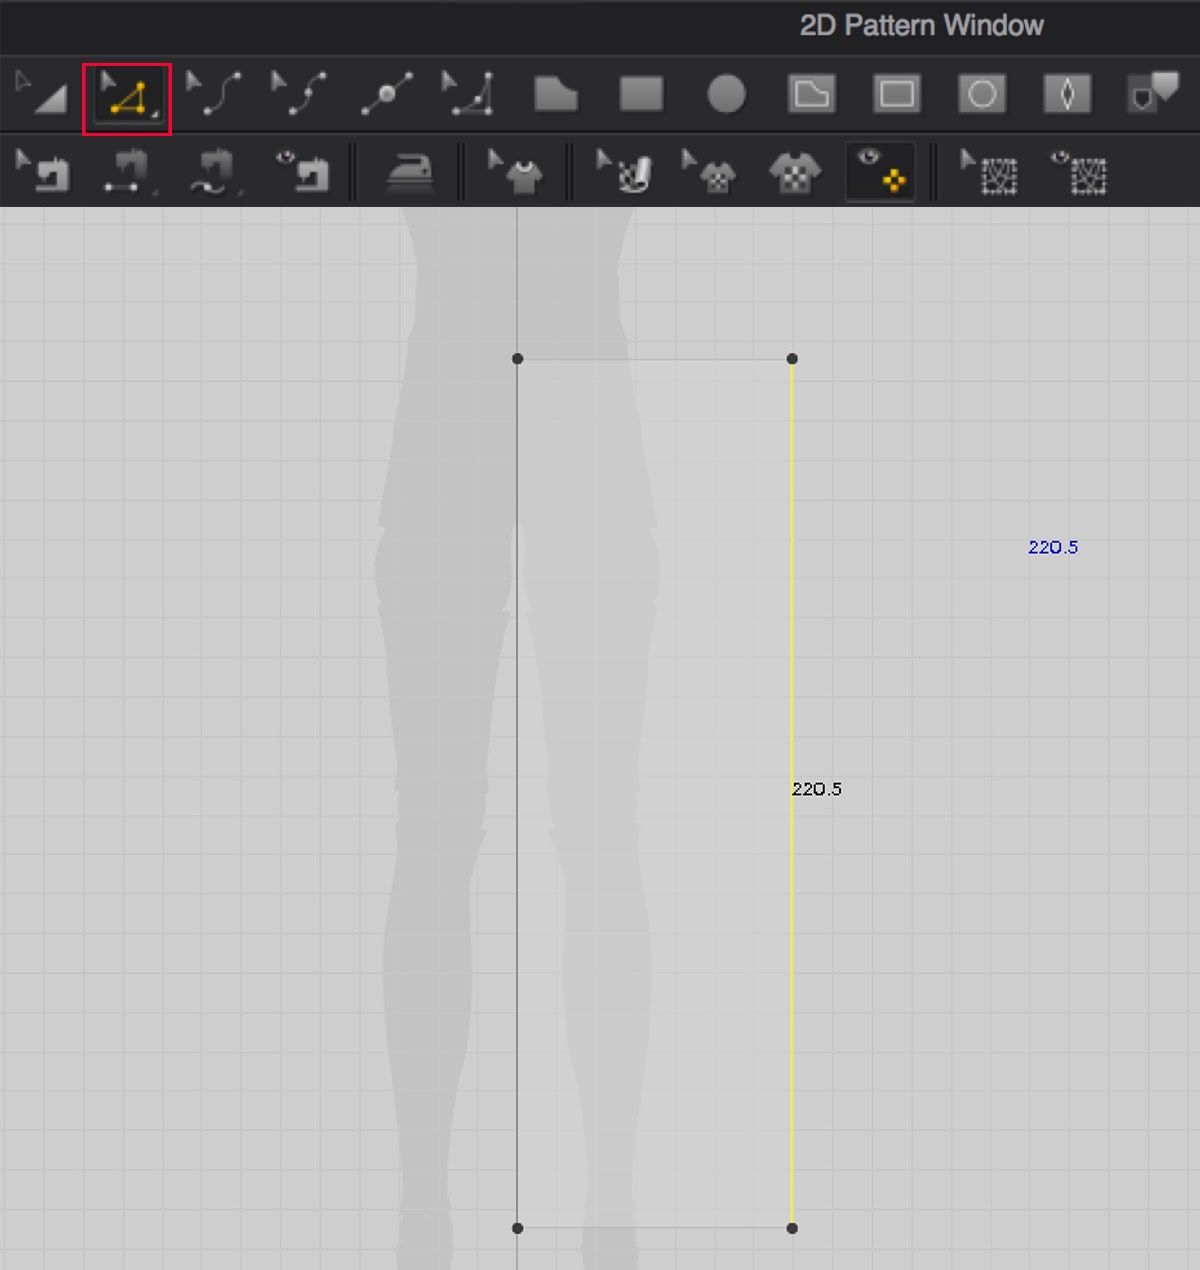Choose the Internal Polygon/Line tool

(811, 94)
